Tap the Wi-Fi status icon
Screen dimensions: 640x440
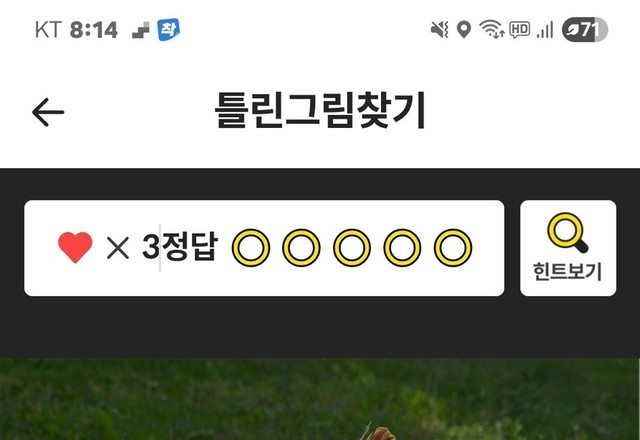pyautogui.click(x=491, y=29)
